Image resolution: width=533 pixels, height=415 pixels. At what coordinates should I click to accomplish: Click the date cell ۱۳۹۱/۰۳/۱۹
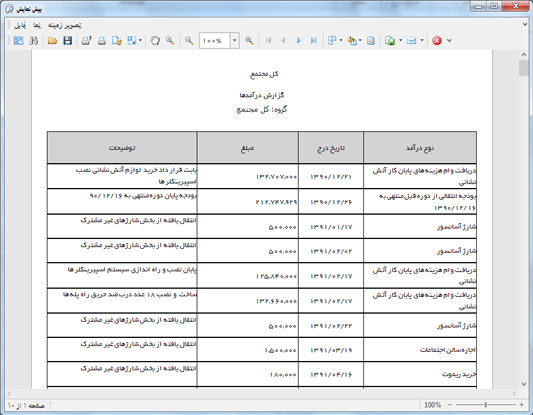(x=331, y=350)
